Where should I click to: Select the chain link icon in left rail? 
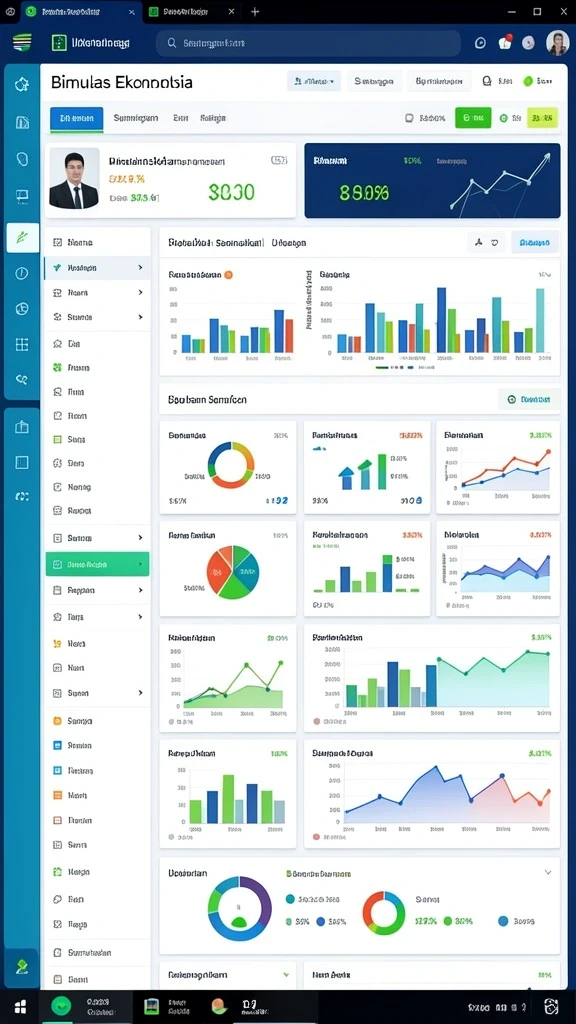22,379
